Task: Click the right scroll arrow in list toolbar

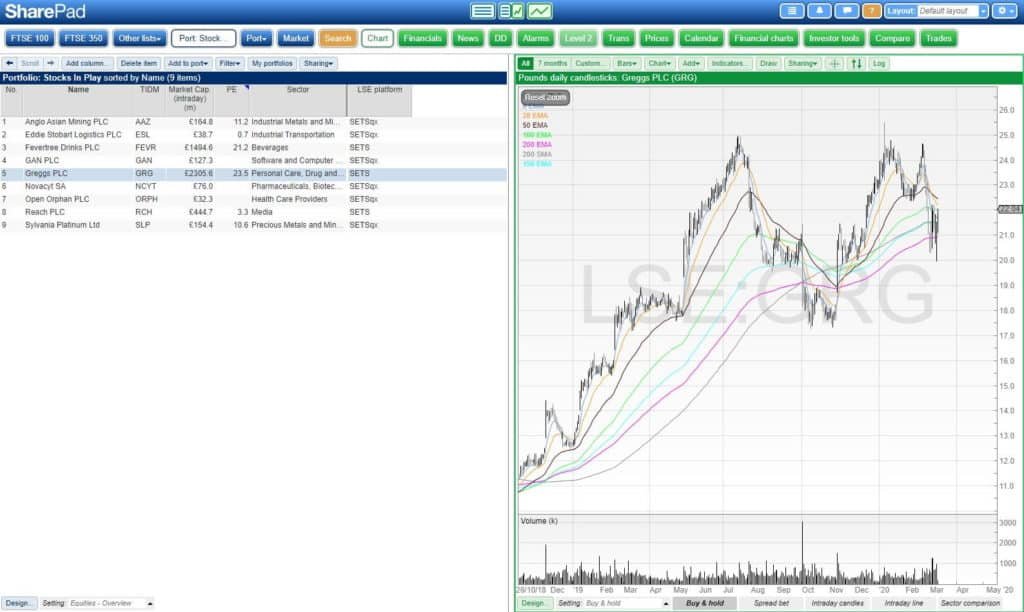Action: [50, 63]
